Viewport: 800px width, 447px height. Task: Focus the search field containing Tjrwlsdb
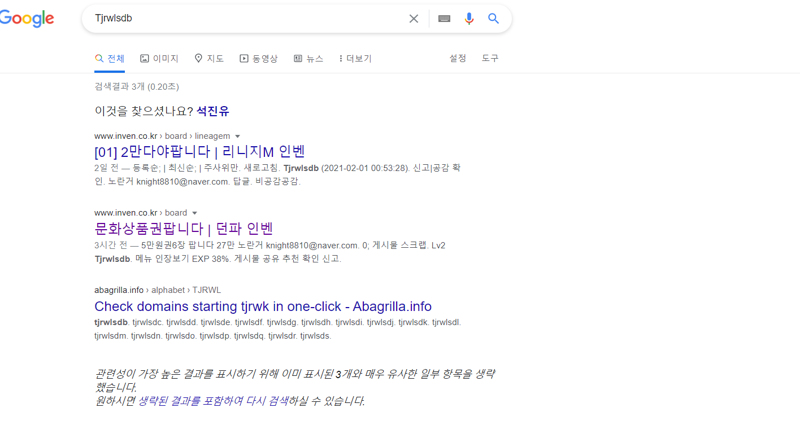click(x=247, y=18)
